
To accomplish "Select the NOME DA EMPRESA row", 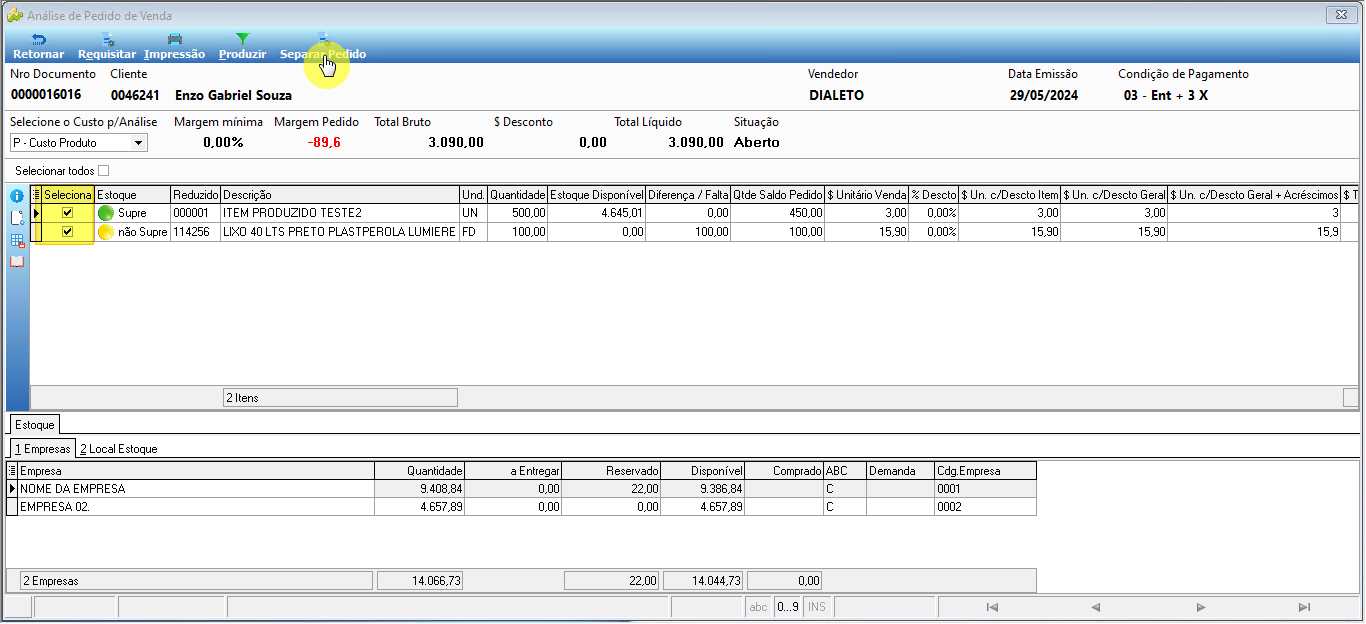I will point(522,489).
